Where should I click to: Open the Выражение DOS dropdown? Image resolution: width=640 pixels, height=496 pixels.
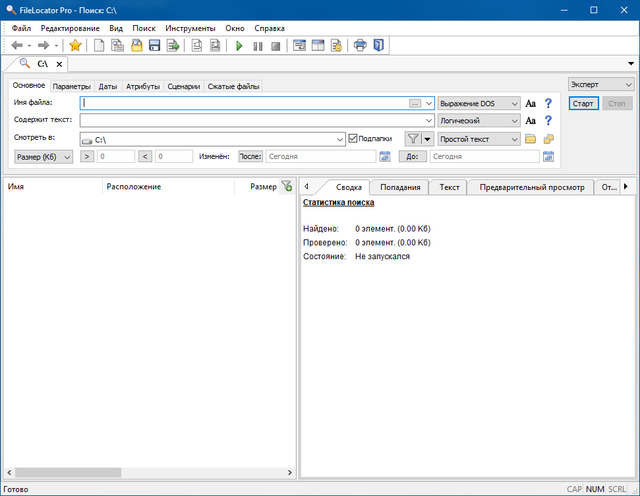[479, 103]
